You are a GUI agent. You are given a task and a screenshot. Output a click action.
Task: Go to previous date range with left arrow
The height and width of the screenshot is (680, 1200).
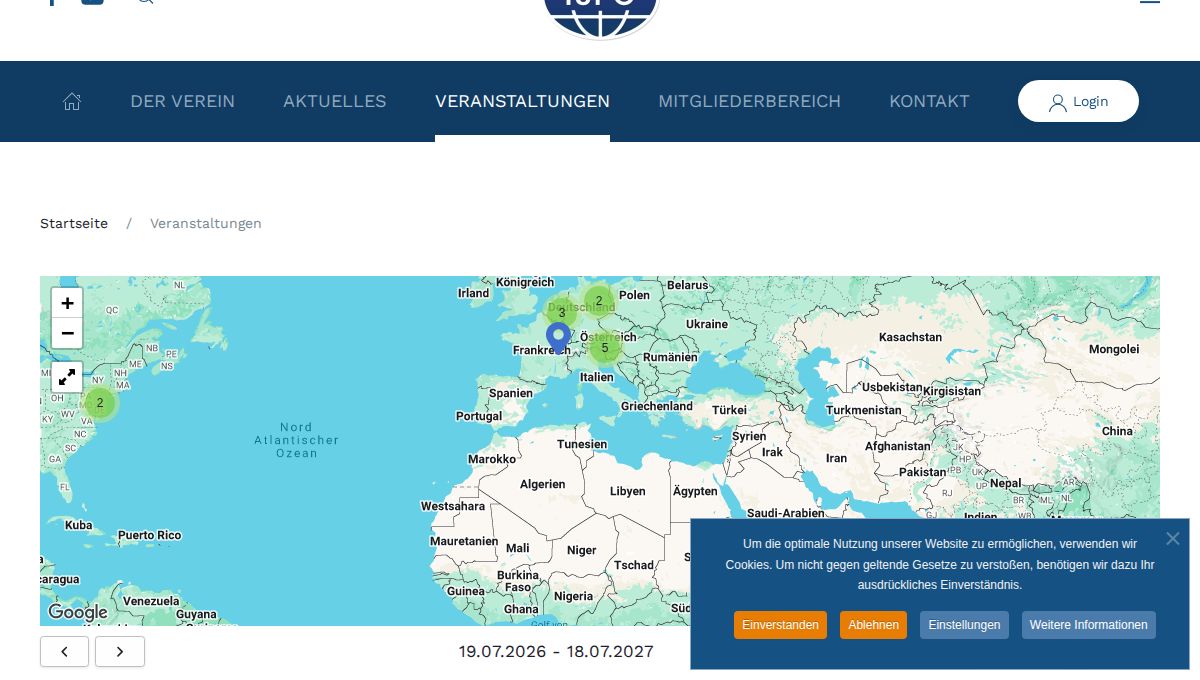(x=64, y=651)
